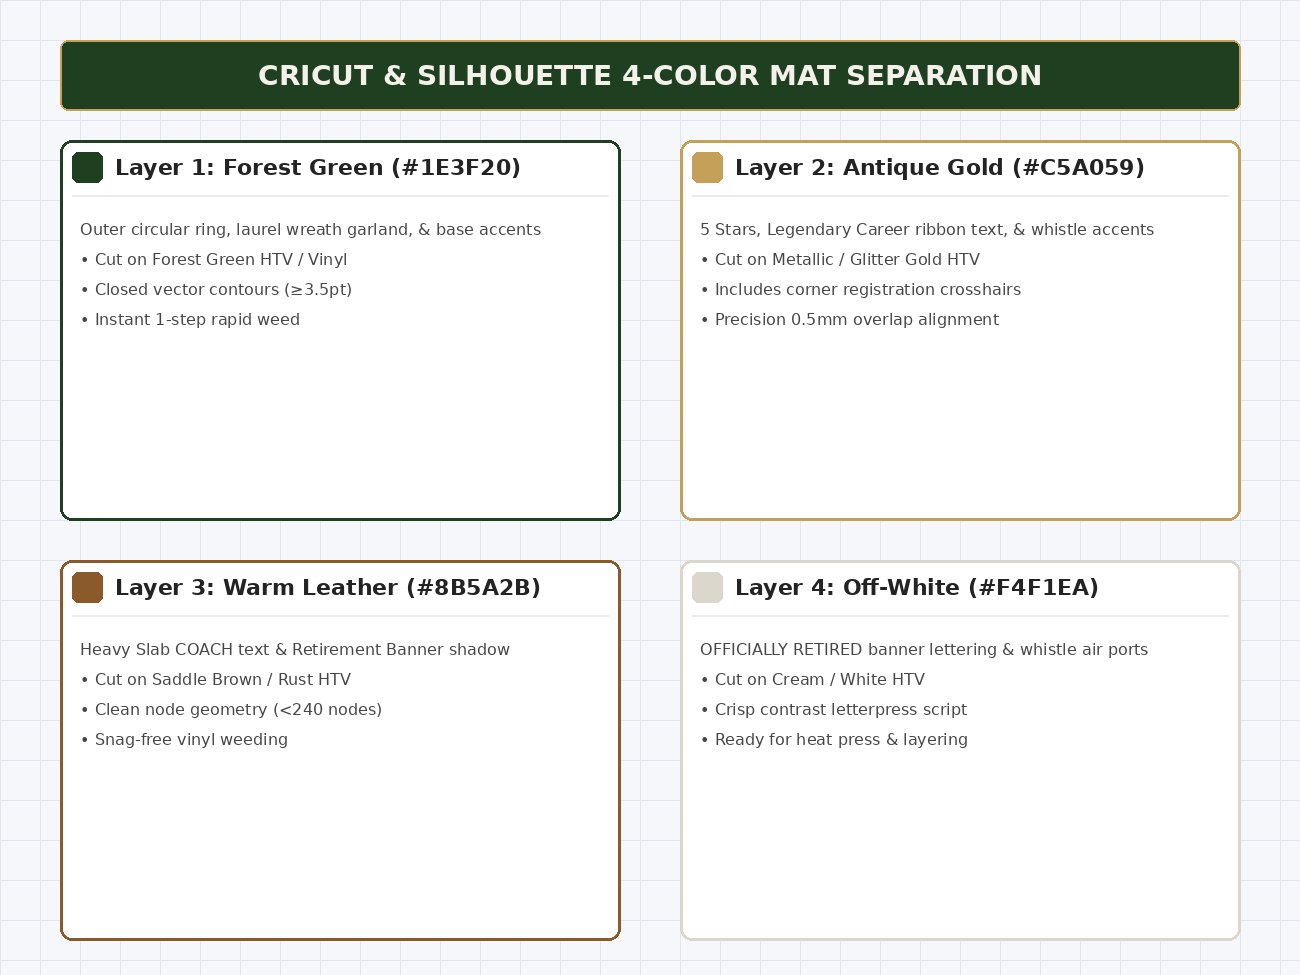Select the Layer 4: Off-White heading

(x=917, y=587)
